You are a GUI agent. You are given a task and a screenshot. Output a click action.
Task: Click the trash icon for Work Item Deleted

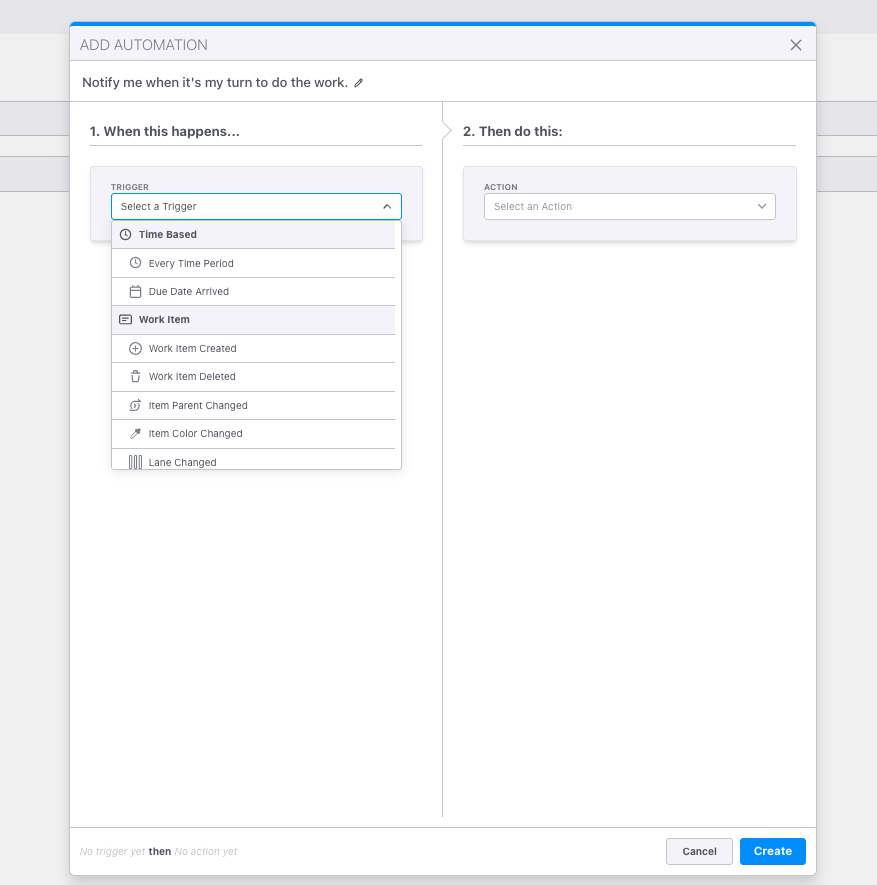(136, 377)
